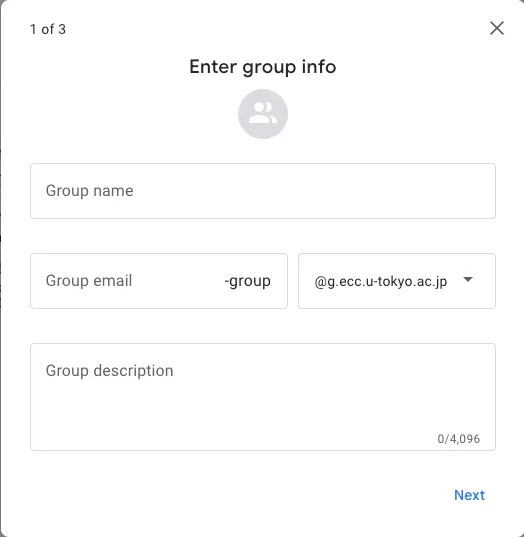Focus the Group email text field
This screenshot has width=524, height=537.
(159, 281)
